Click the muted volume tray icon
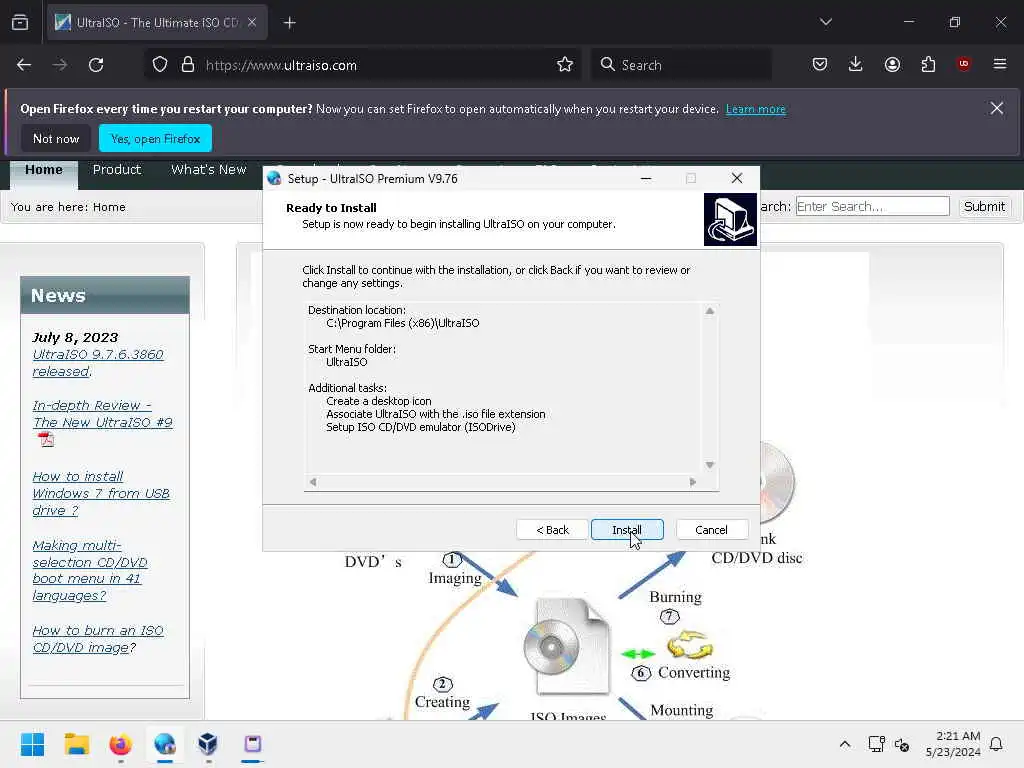This screenshot has width=1024, height=768. [902, 744]
